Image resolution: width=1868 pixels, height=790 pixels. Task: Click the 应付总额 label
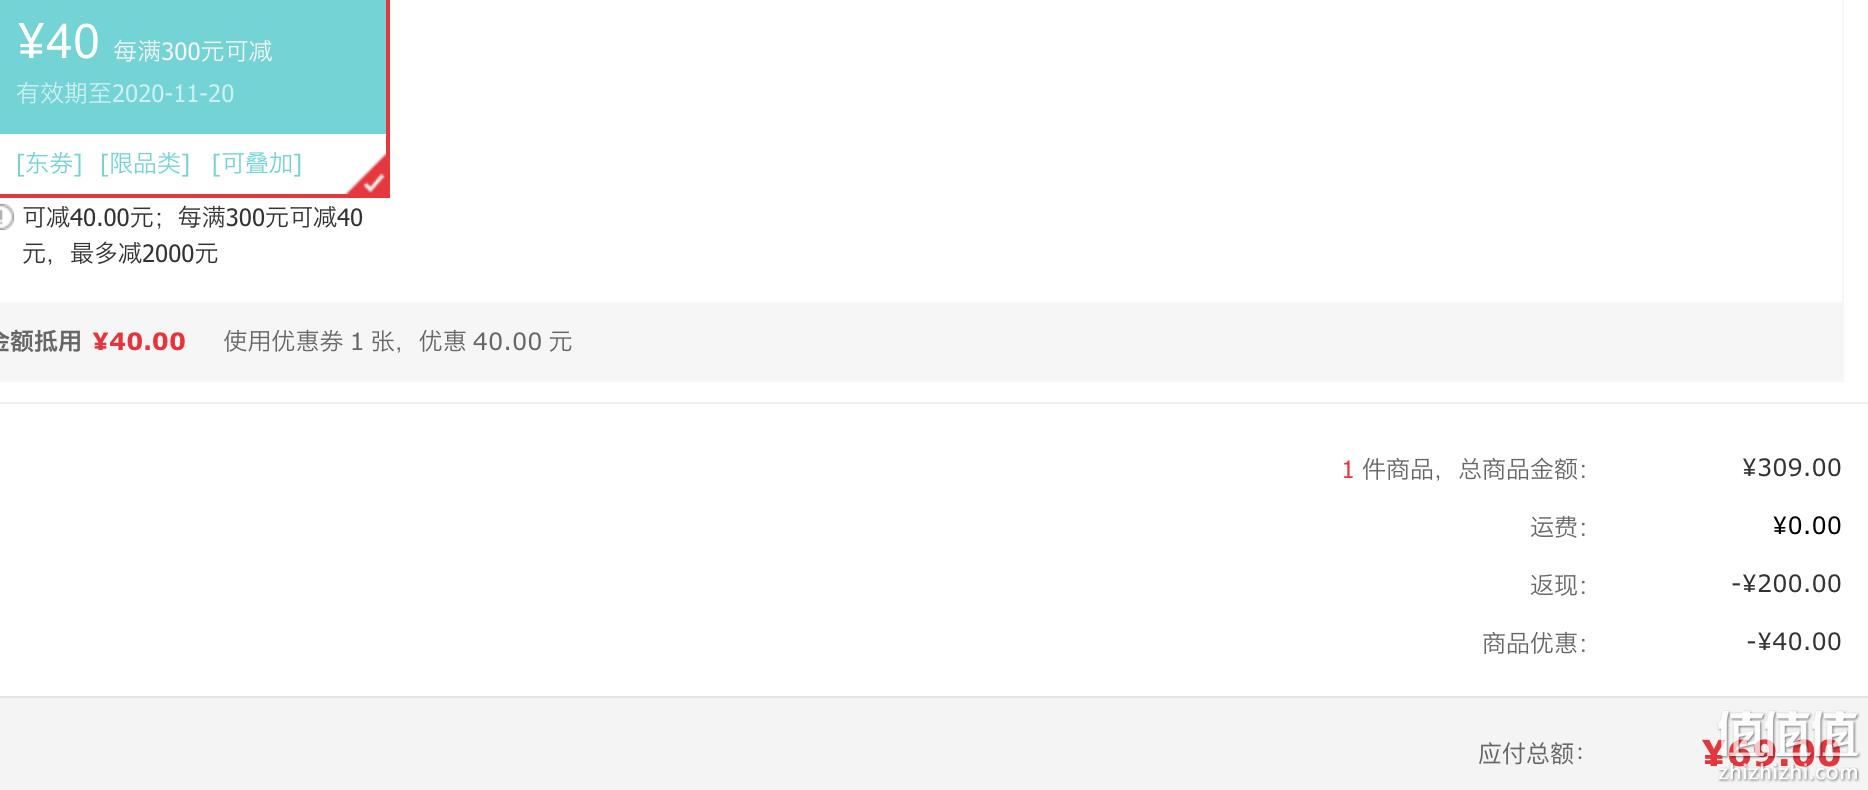pos(1530,753)
